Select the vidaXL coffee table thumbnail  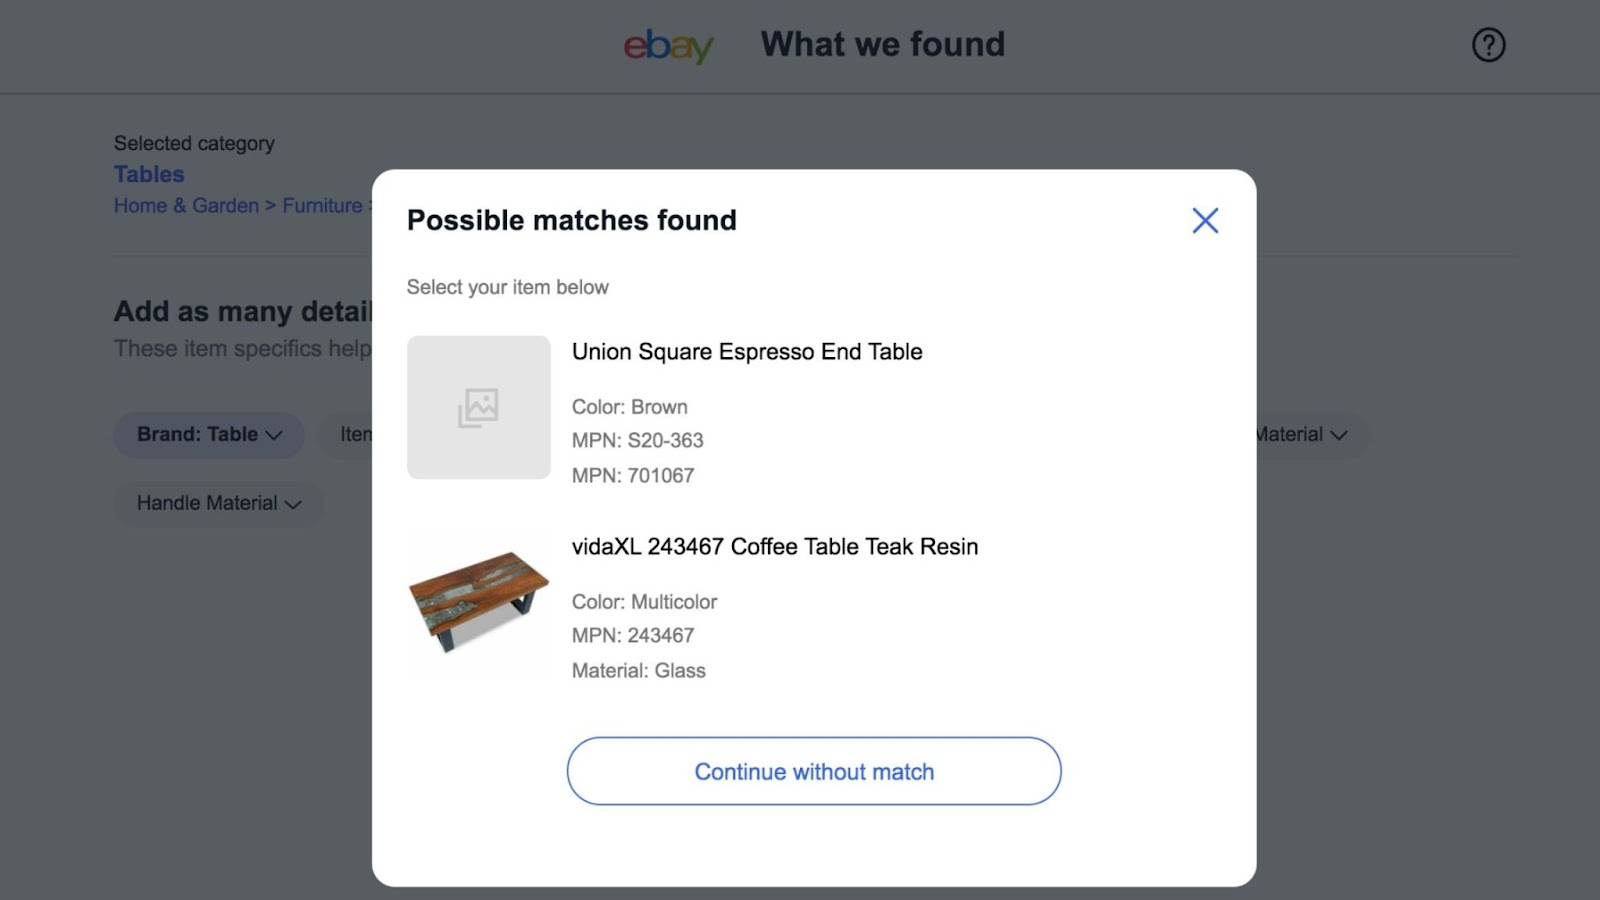click(478, 602)
